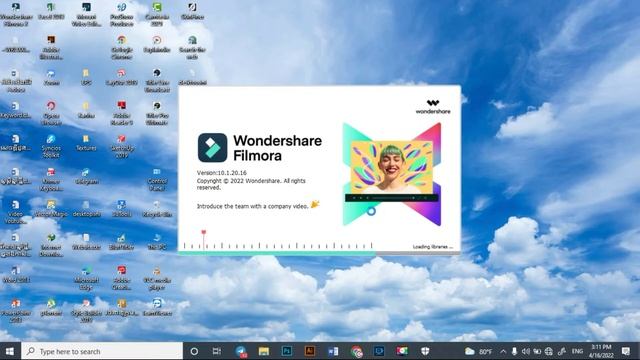Click the green loading progress bar
640x360 pixels.
(x=277, y=253)
